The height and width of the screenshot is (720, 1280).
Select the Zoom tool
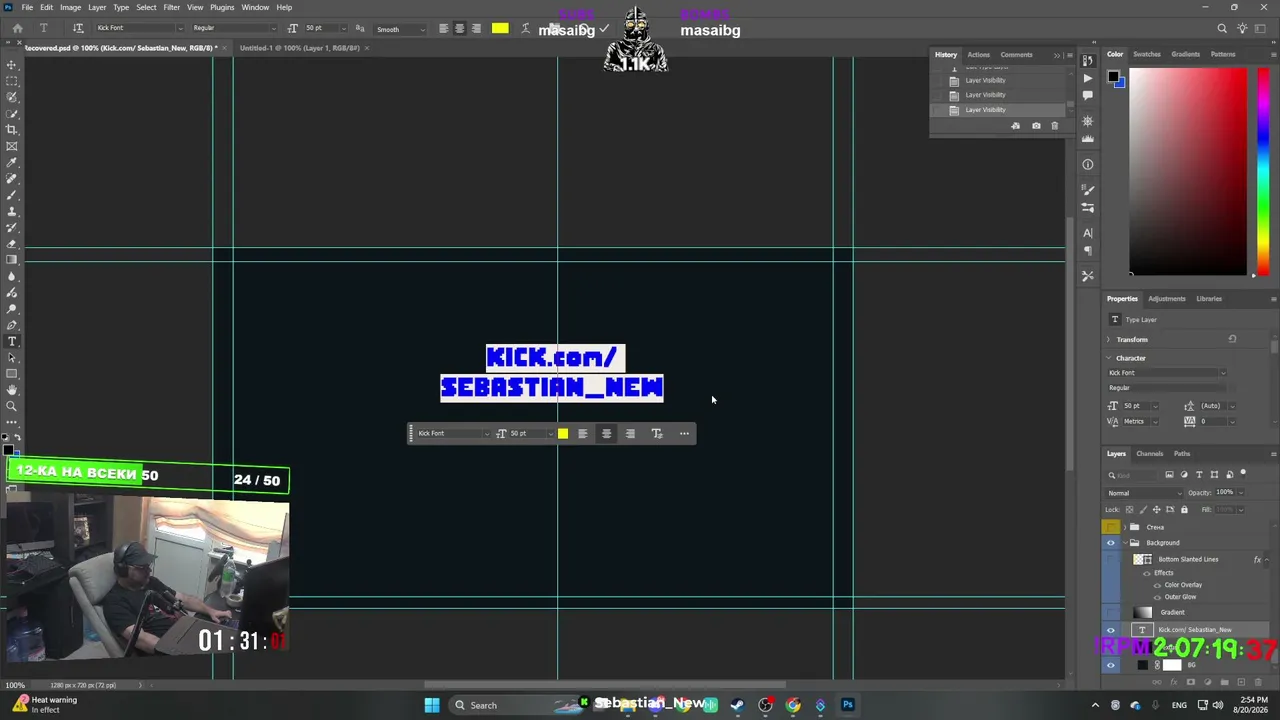tap(12, 406)
